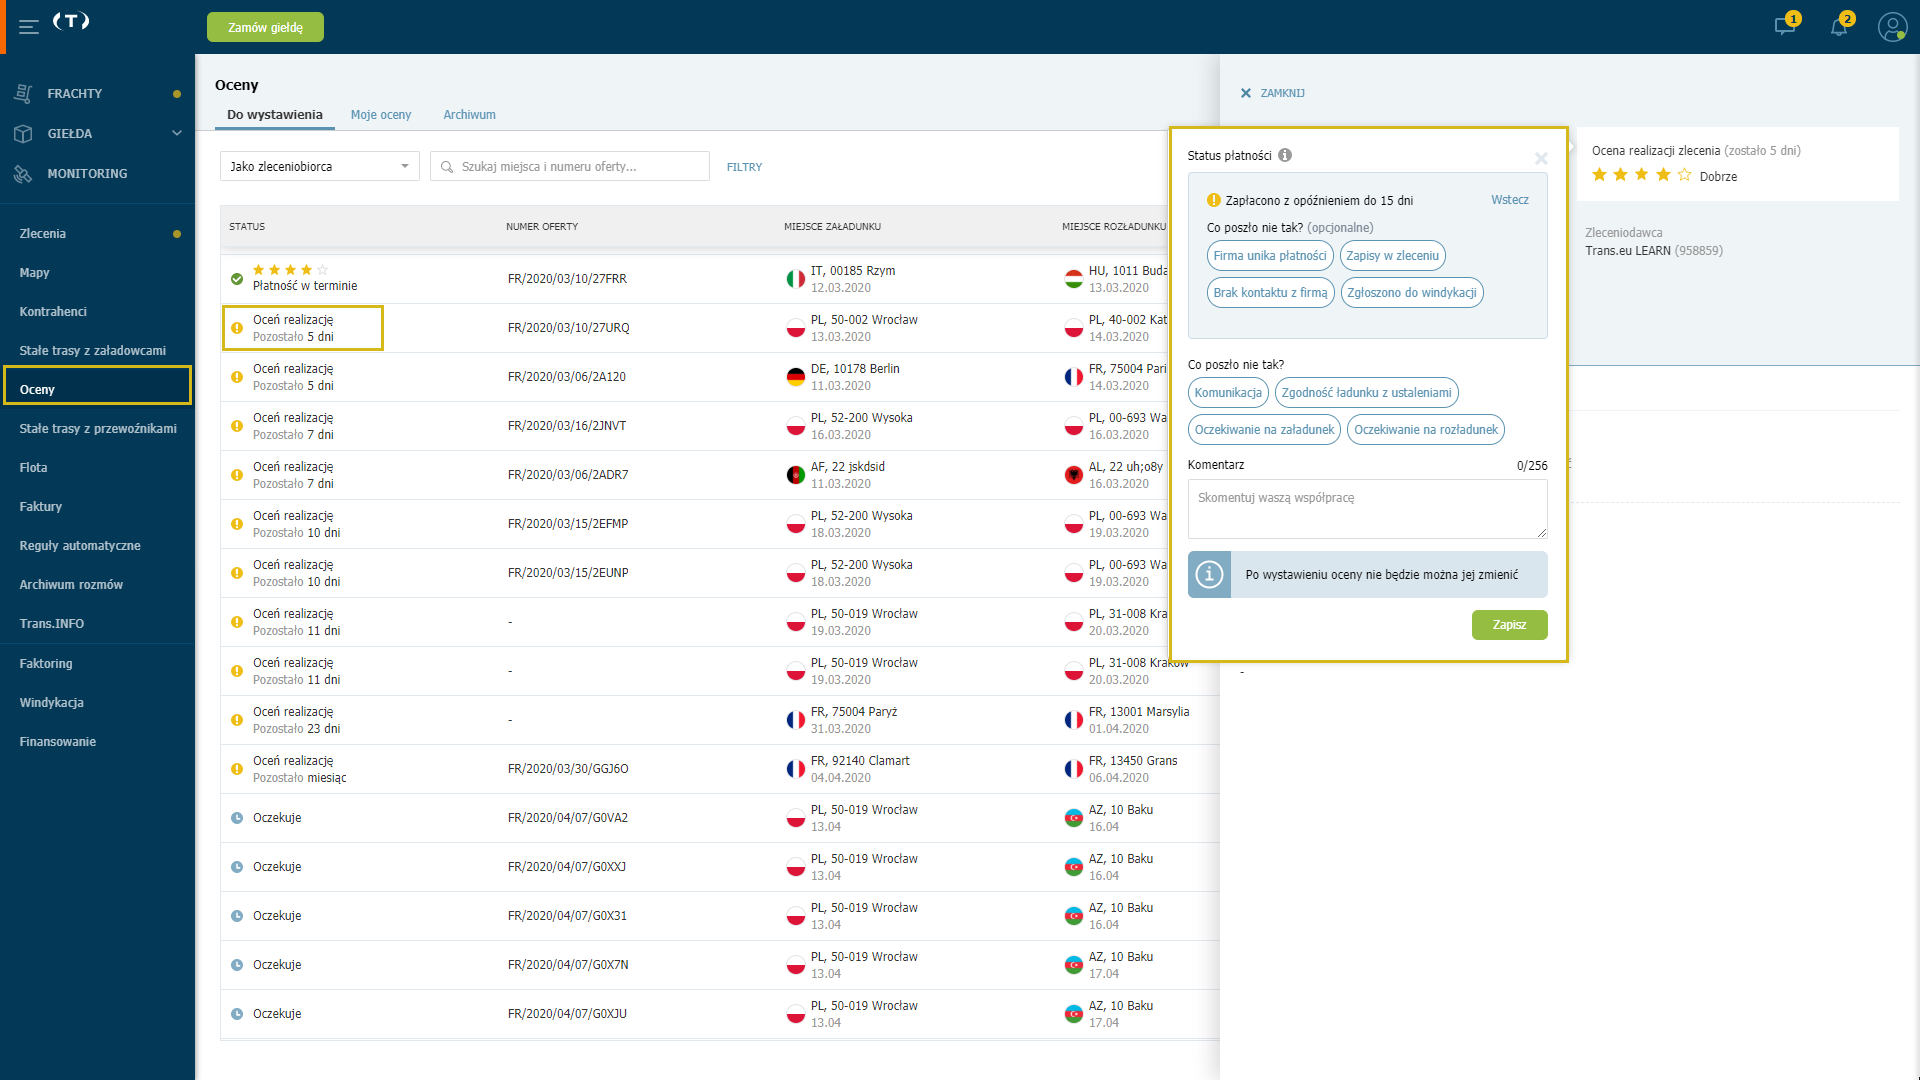Toggle the Zapisy w zleceniu tag
The image size is (1920, 1080).
coord(1392,256)
